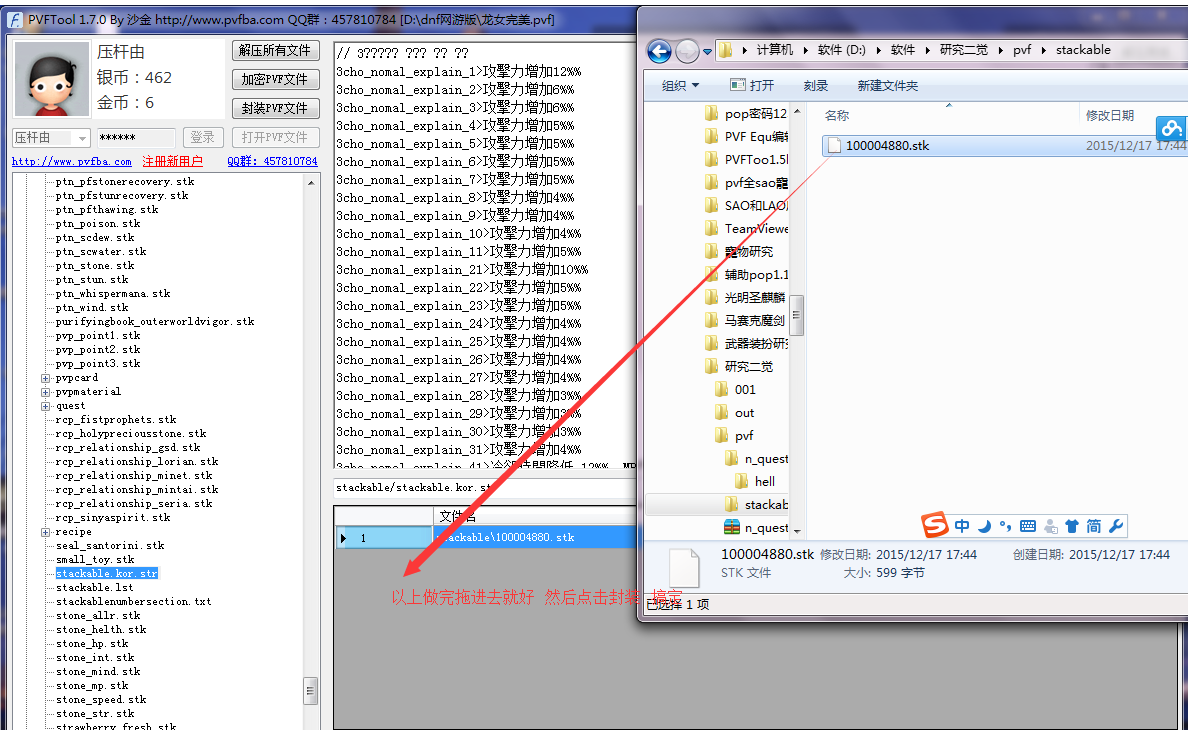Click the Explorer back arrow button
Image resolution: width=1188 pixels, height=730 pixels.
tap(659, 51)
